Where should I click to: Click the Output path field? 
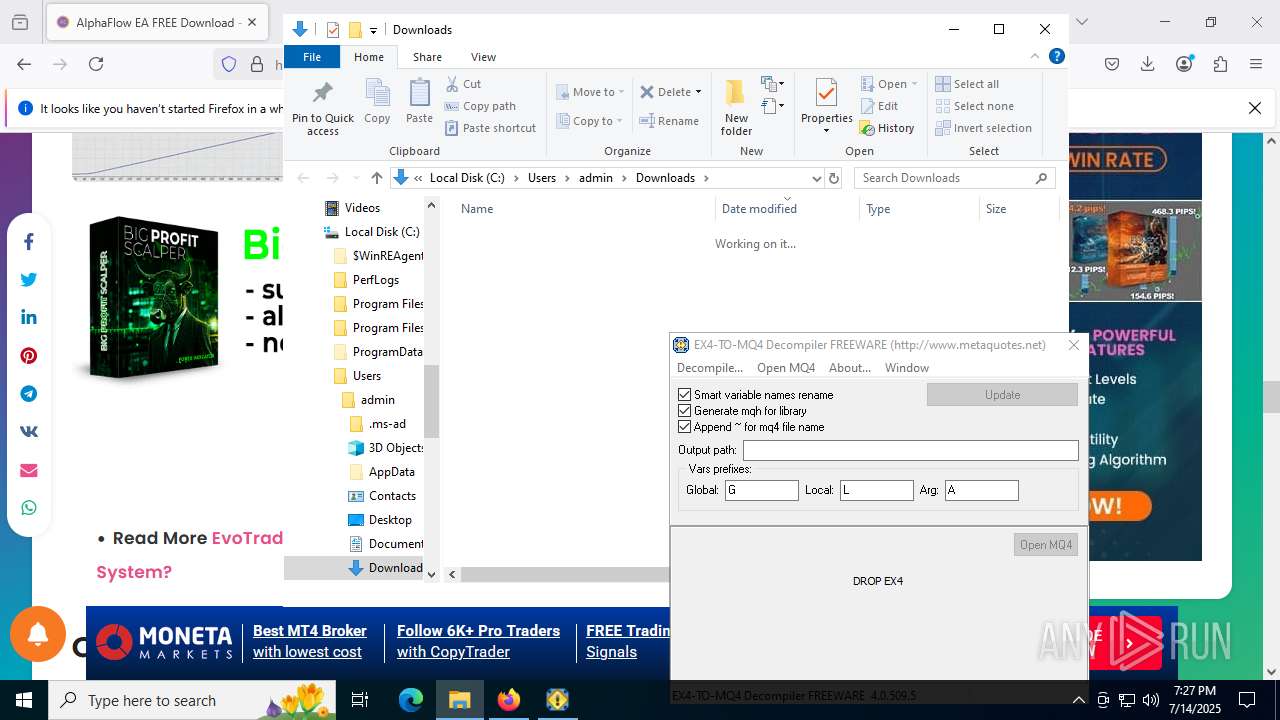(x=911, y=451)
